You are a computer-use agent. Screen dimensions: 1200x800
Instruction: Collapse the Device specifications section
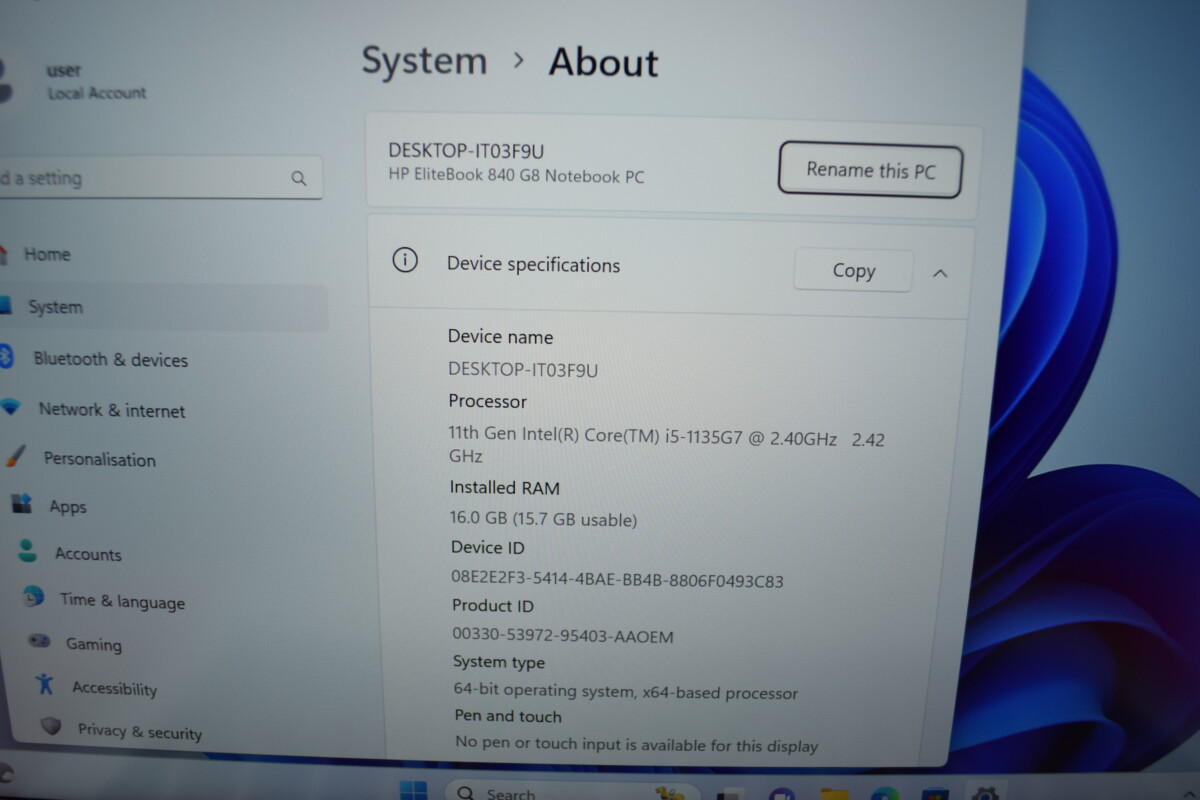click(x=940, y=273)
